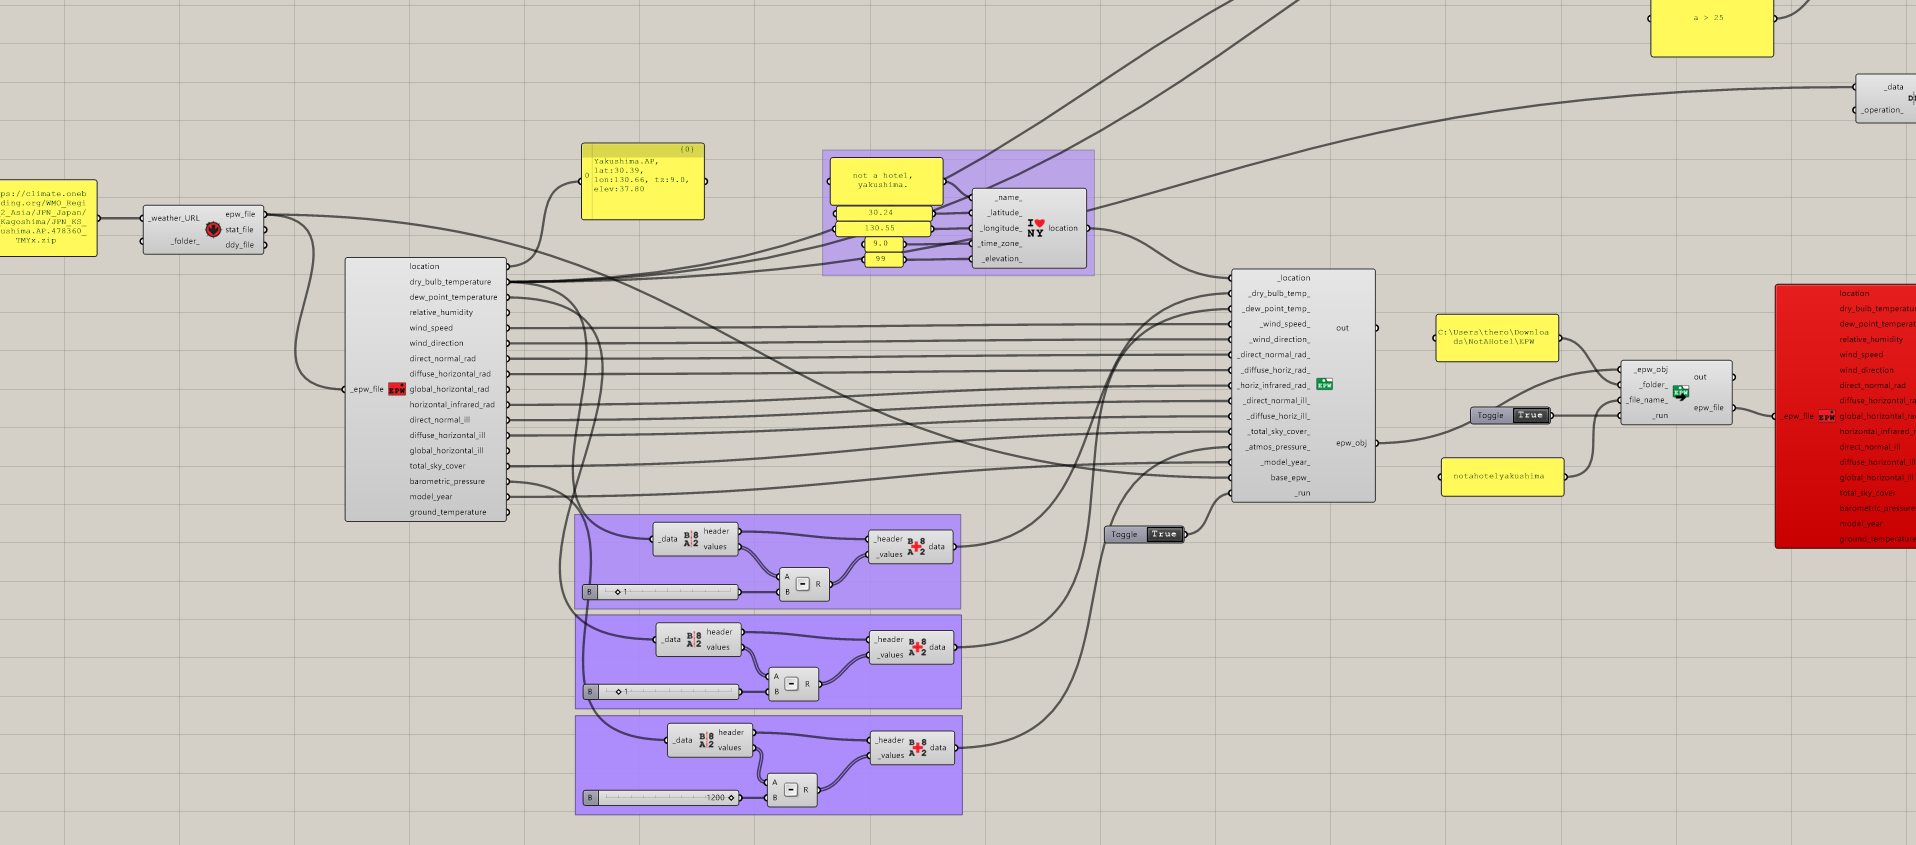This screenshot has width=1916, height=845.
Task: Select the Downloads\NotAHotel\EPW folder path panel
Action: click(x=1496, y=338)
